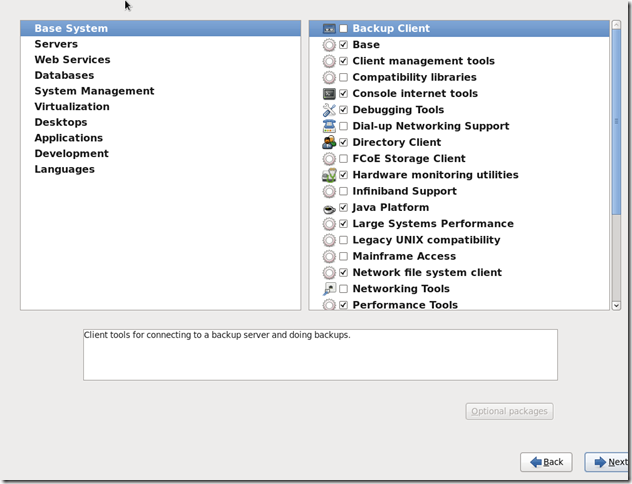Enable the Mainframe Access checkbox
The width and height of the screenshot is (632, 484).
coord(343,256)
